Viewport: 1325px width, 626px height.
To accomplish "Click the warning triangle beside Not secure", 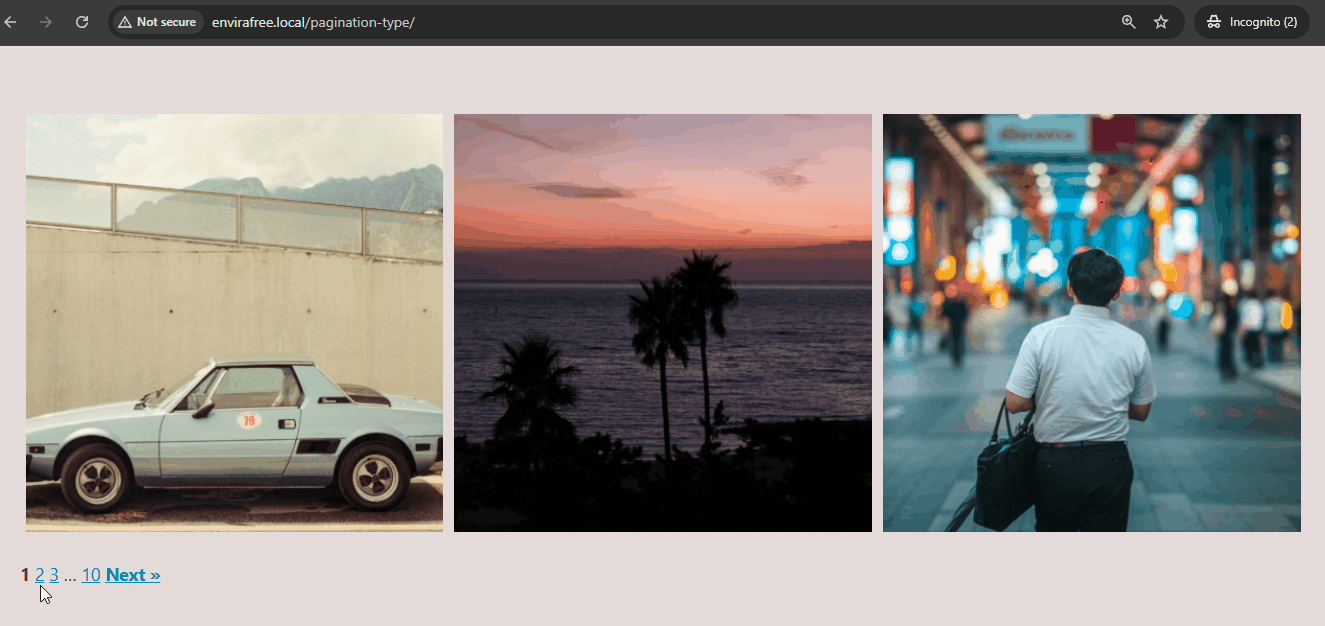I will click(124, 21).
